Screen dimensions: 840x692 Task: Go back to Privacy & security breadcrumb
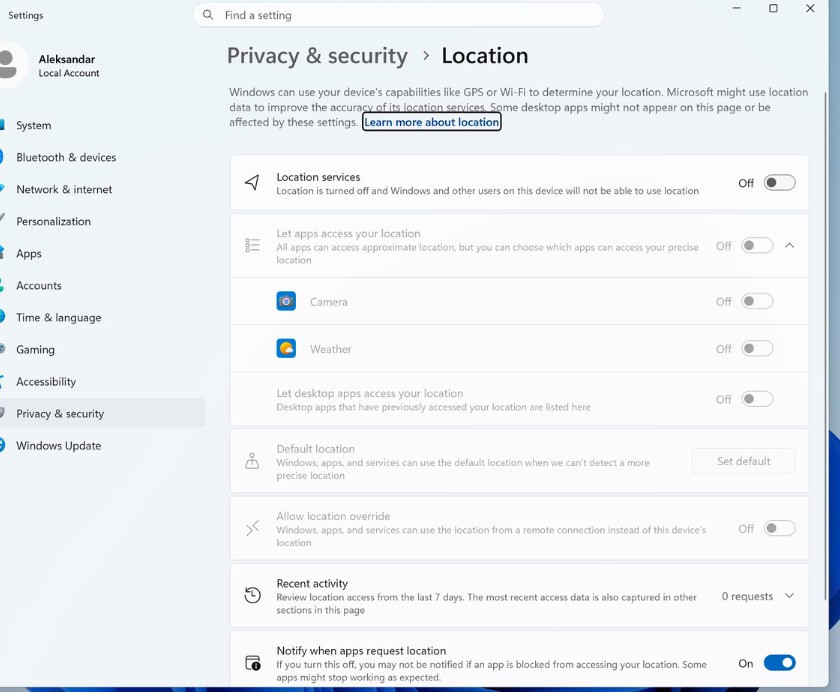[317, 56]
